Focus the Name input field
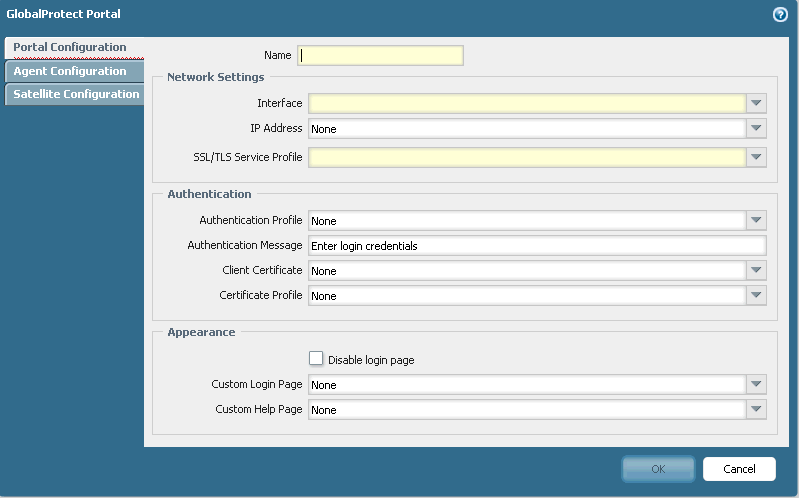The height and width of the screenshot is (498, 799). pos(381,56)
